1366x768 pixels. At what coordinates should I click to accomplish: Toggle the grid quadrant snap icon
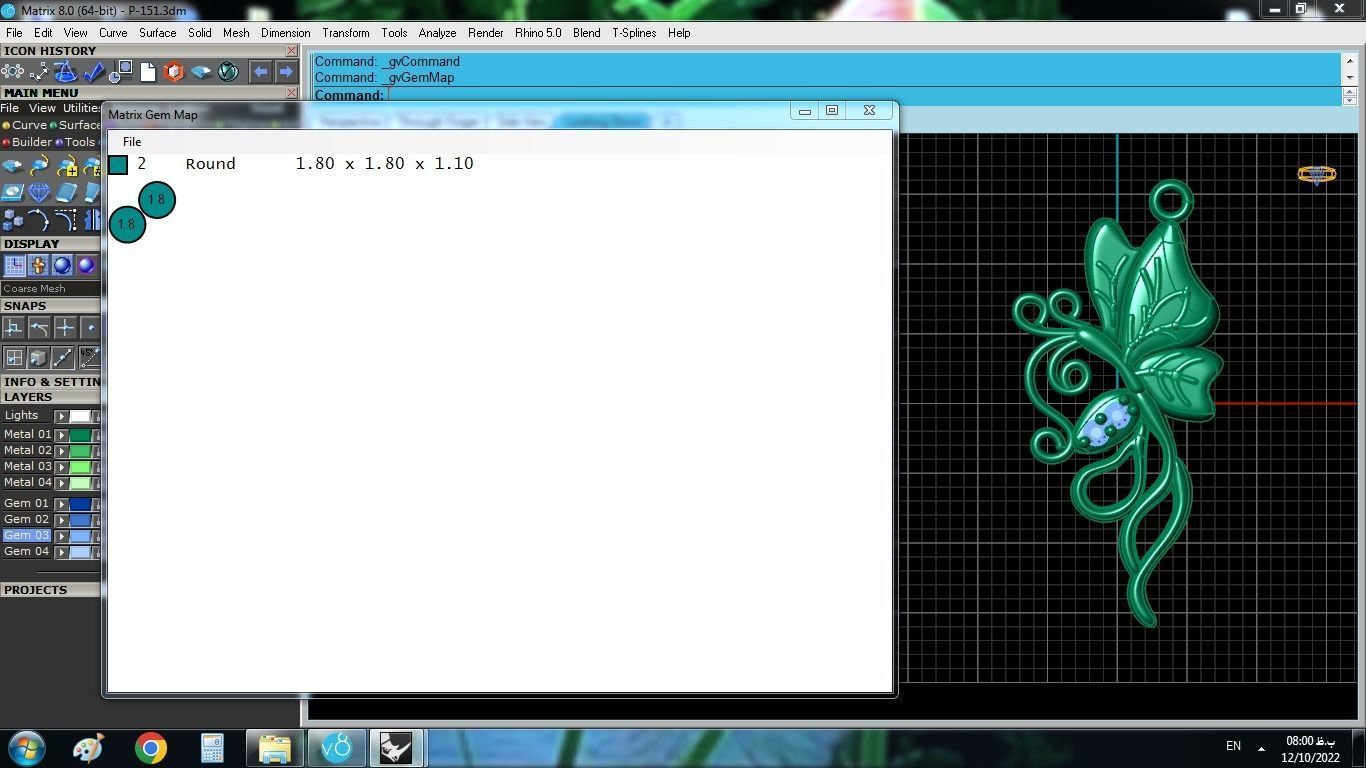(x=14, y=357)
